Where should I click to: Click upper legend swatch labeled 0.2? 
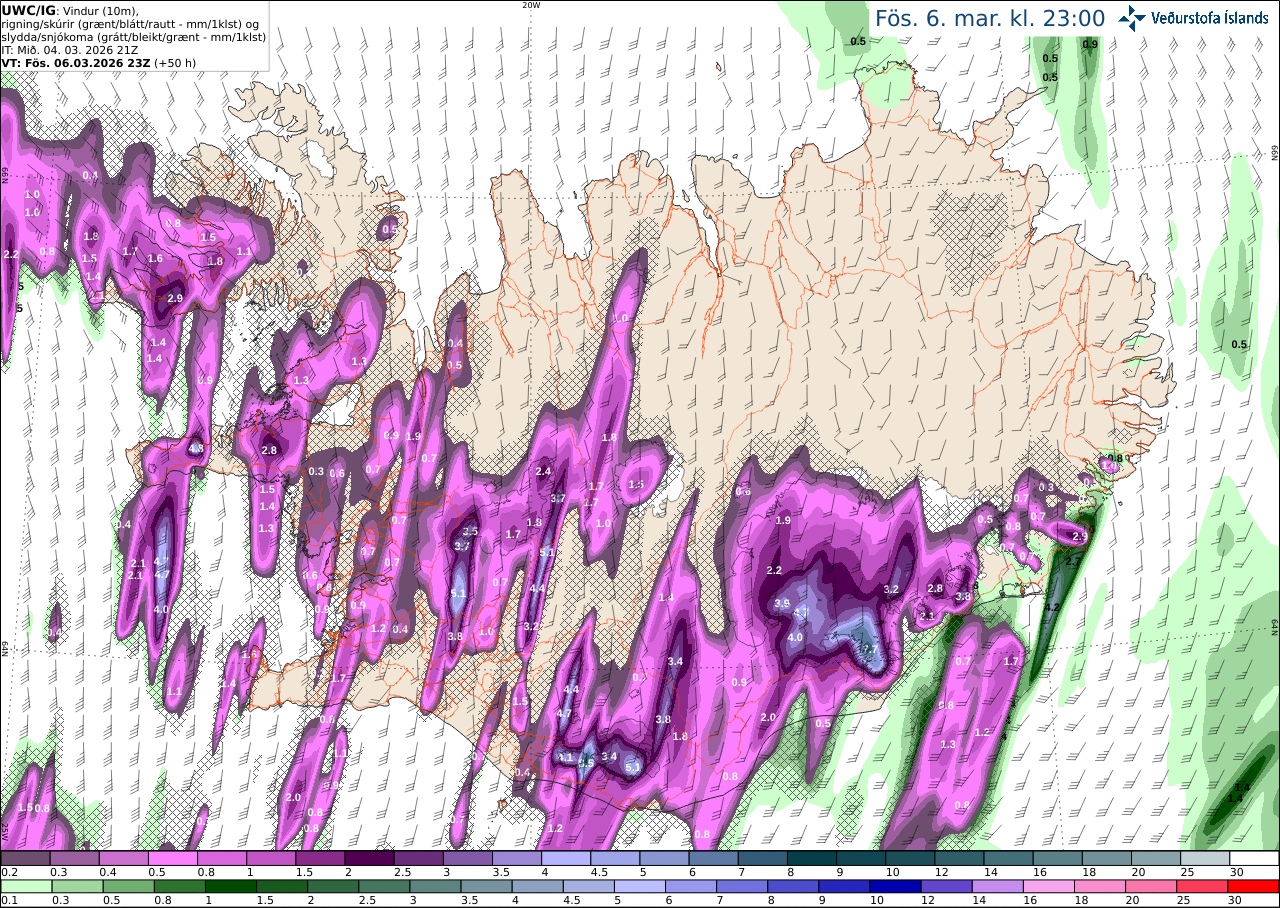point(25,858)
